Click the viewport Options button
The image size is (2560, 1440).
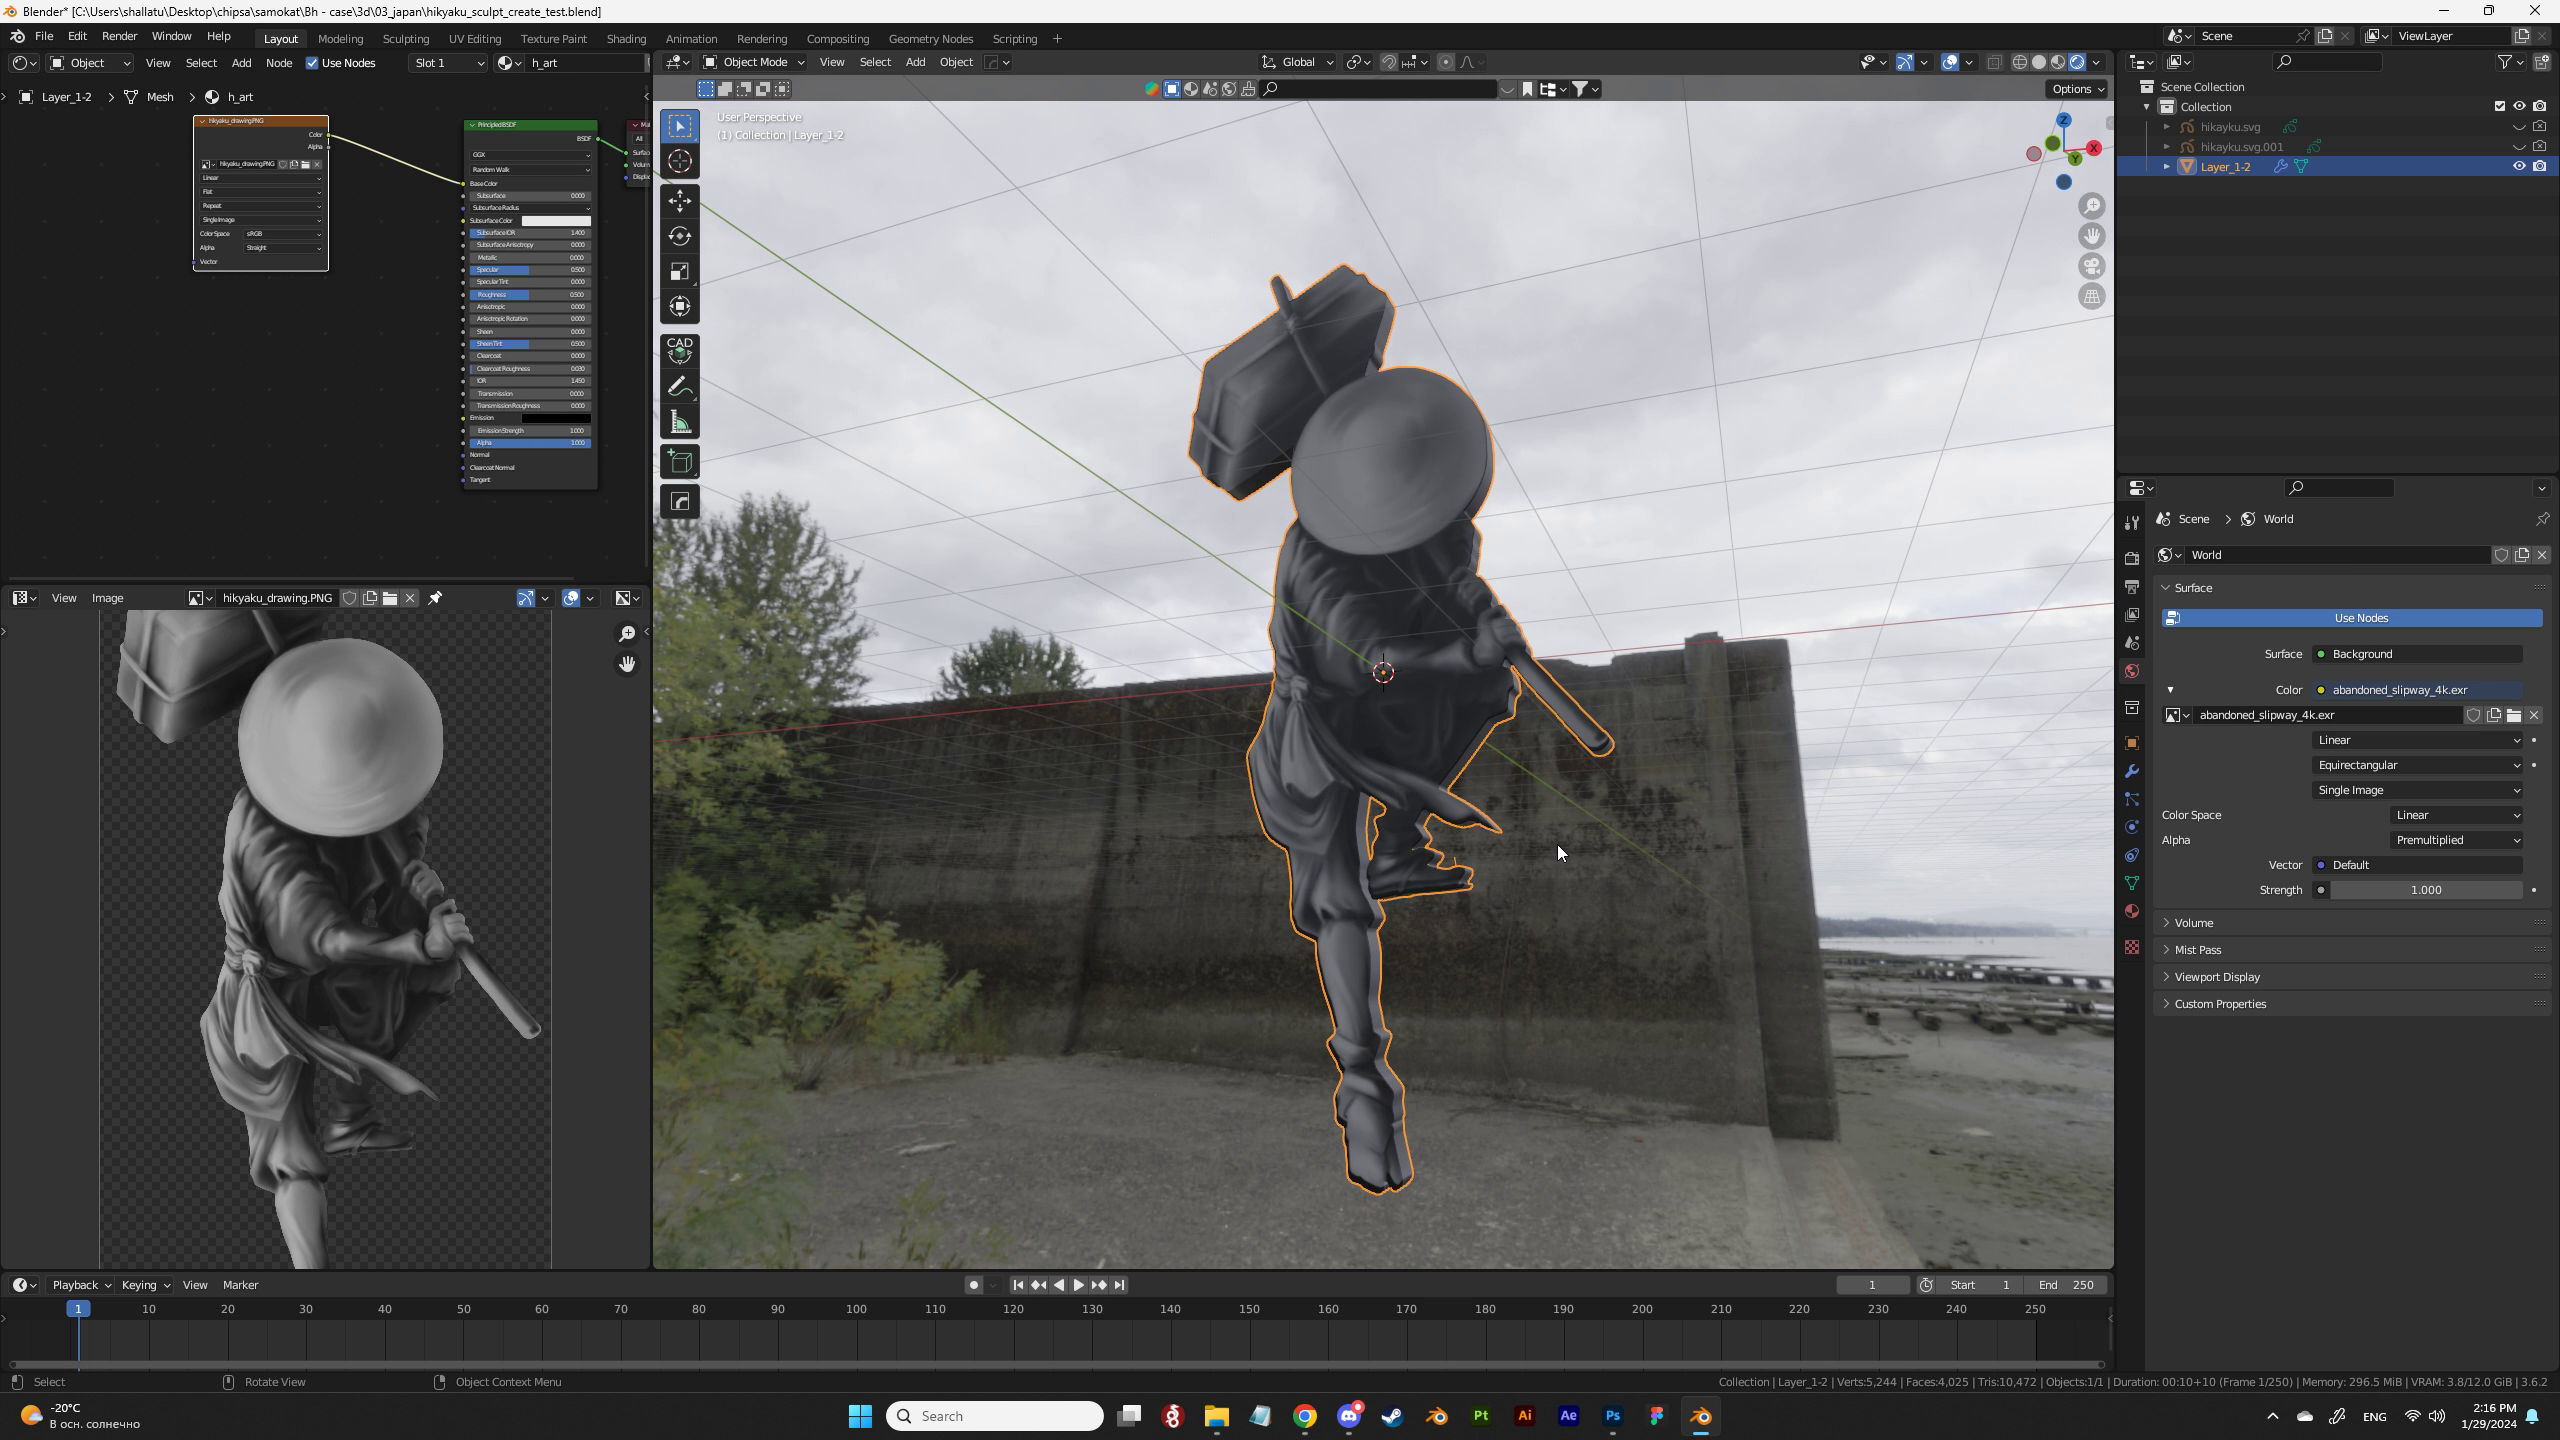click(2077, 89)
